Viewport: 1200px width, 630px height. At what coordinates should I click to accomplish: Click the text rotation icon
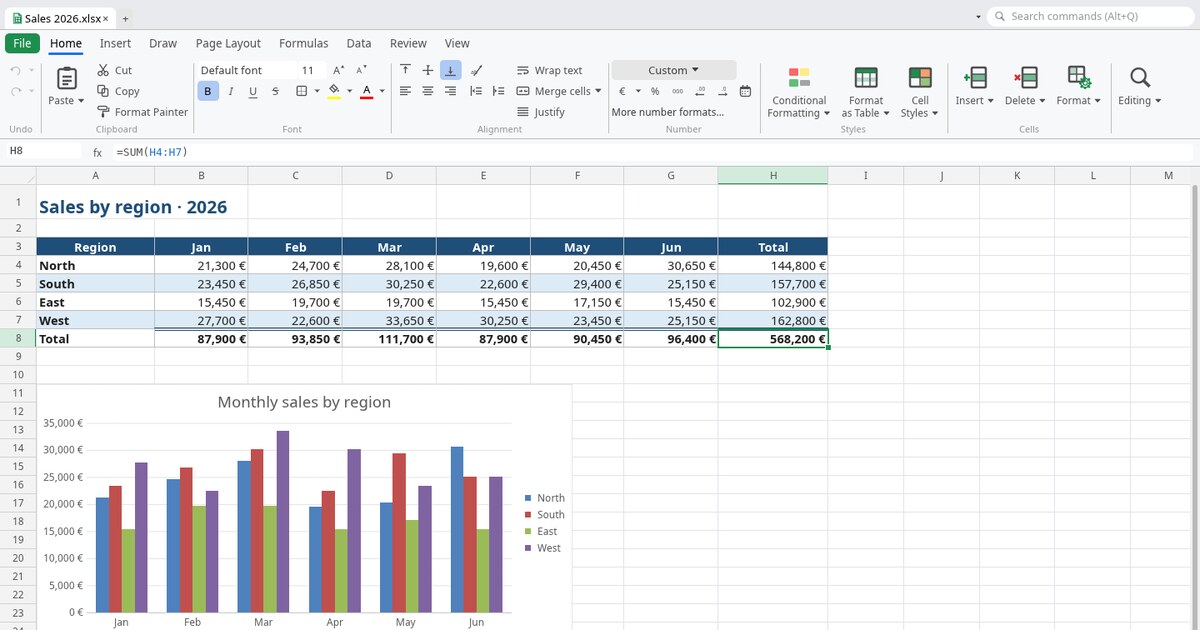tap(476, 70)
